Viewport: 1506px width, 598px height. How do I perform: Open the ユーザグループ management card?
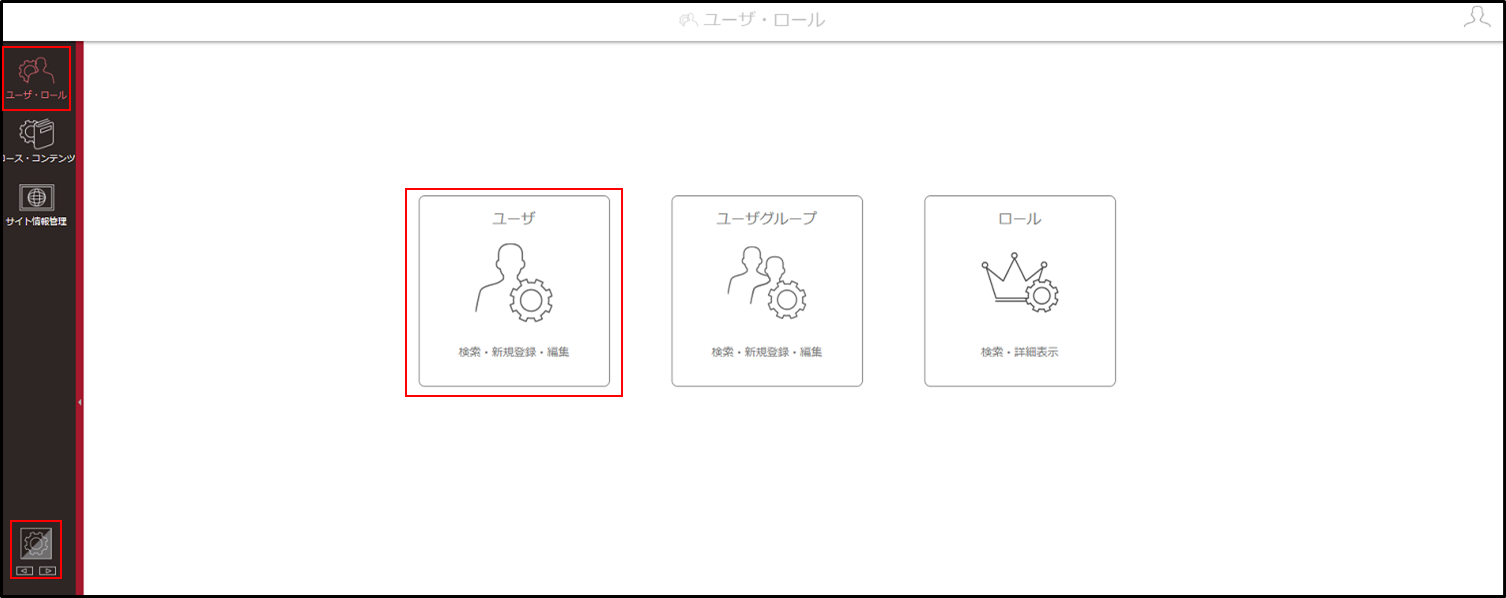click(x=767, y=291)
